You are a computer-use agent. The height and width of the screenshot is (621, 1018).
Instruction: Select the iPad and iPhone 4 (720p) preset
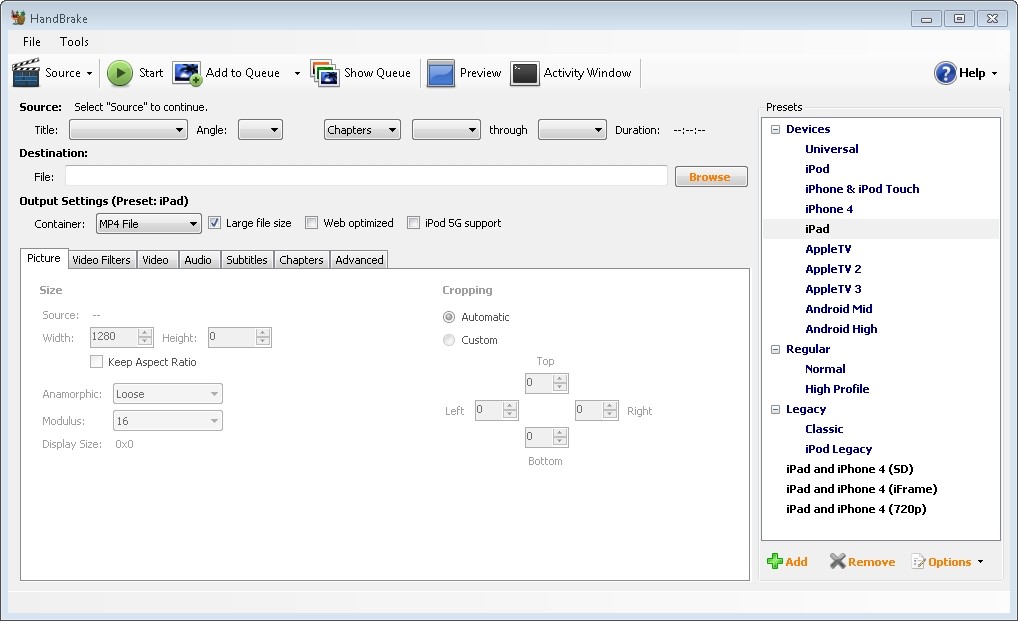pyautogui.click(x=856, y=509)
